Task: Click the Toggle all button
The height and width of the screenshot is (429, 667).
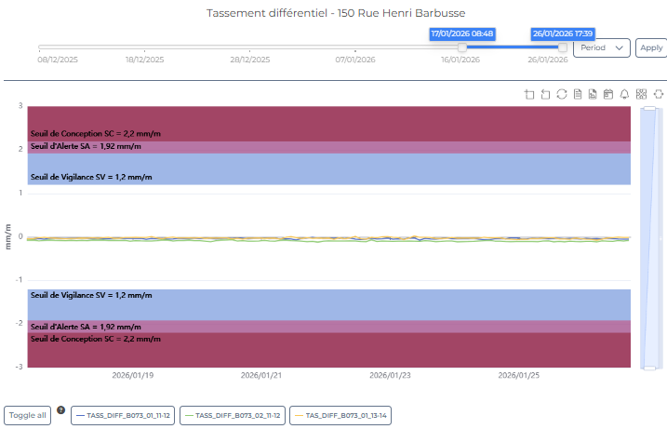Action: click(x=28, y=415)
